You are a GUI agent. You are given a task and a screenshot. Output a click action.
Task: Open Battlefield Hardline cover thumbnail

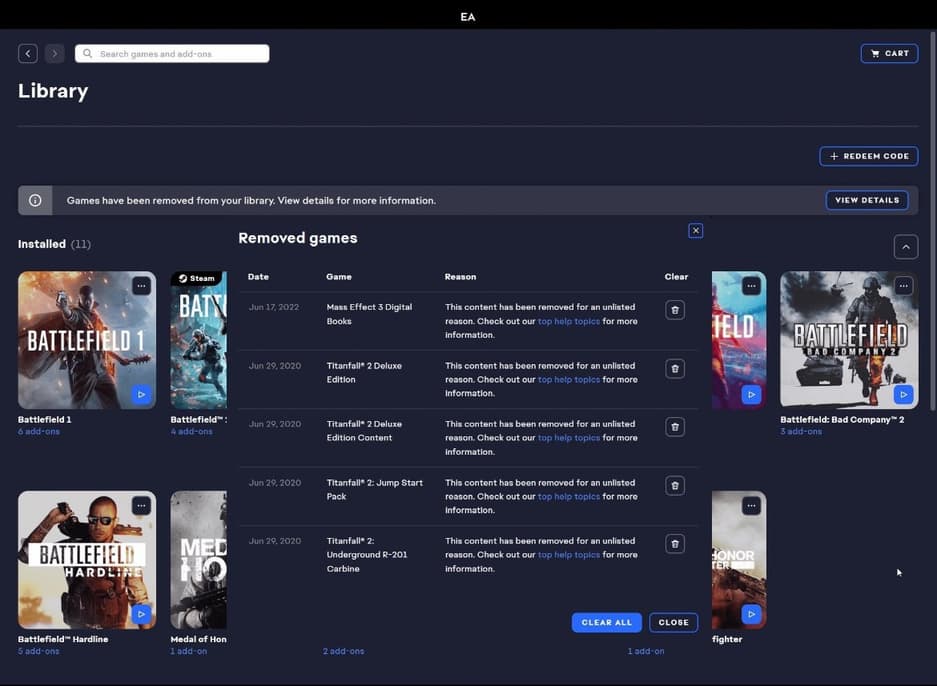[x=87, y=560]
